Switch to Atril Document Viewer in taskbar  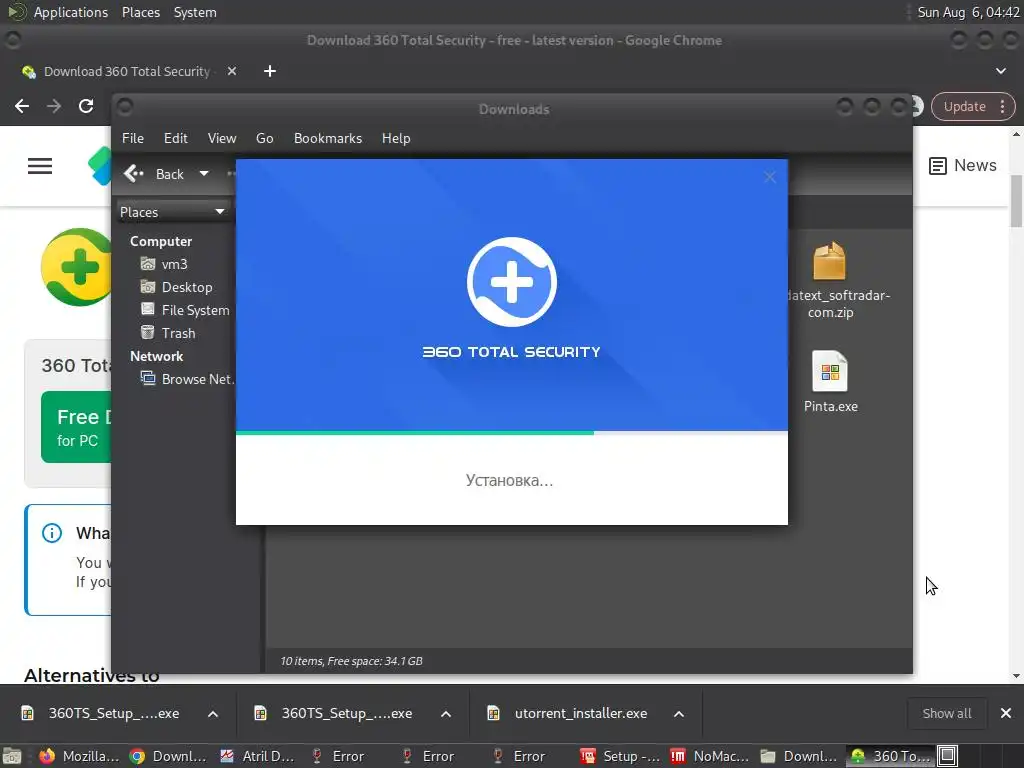[x=258, y=756]
